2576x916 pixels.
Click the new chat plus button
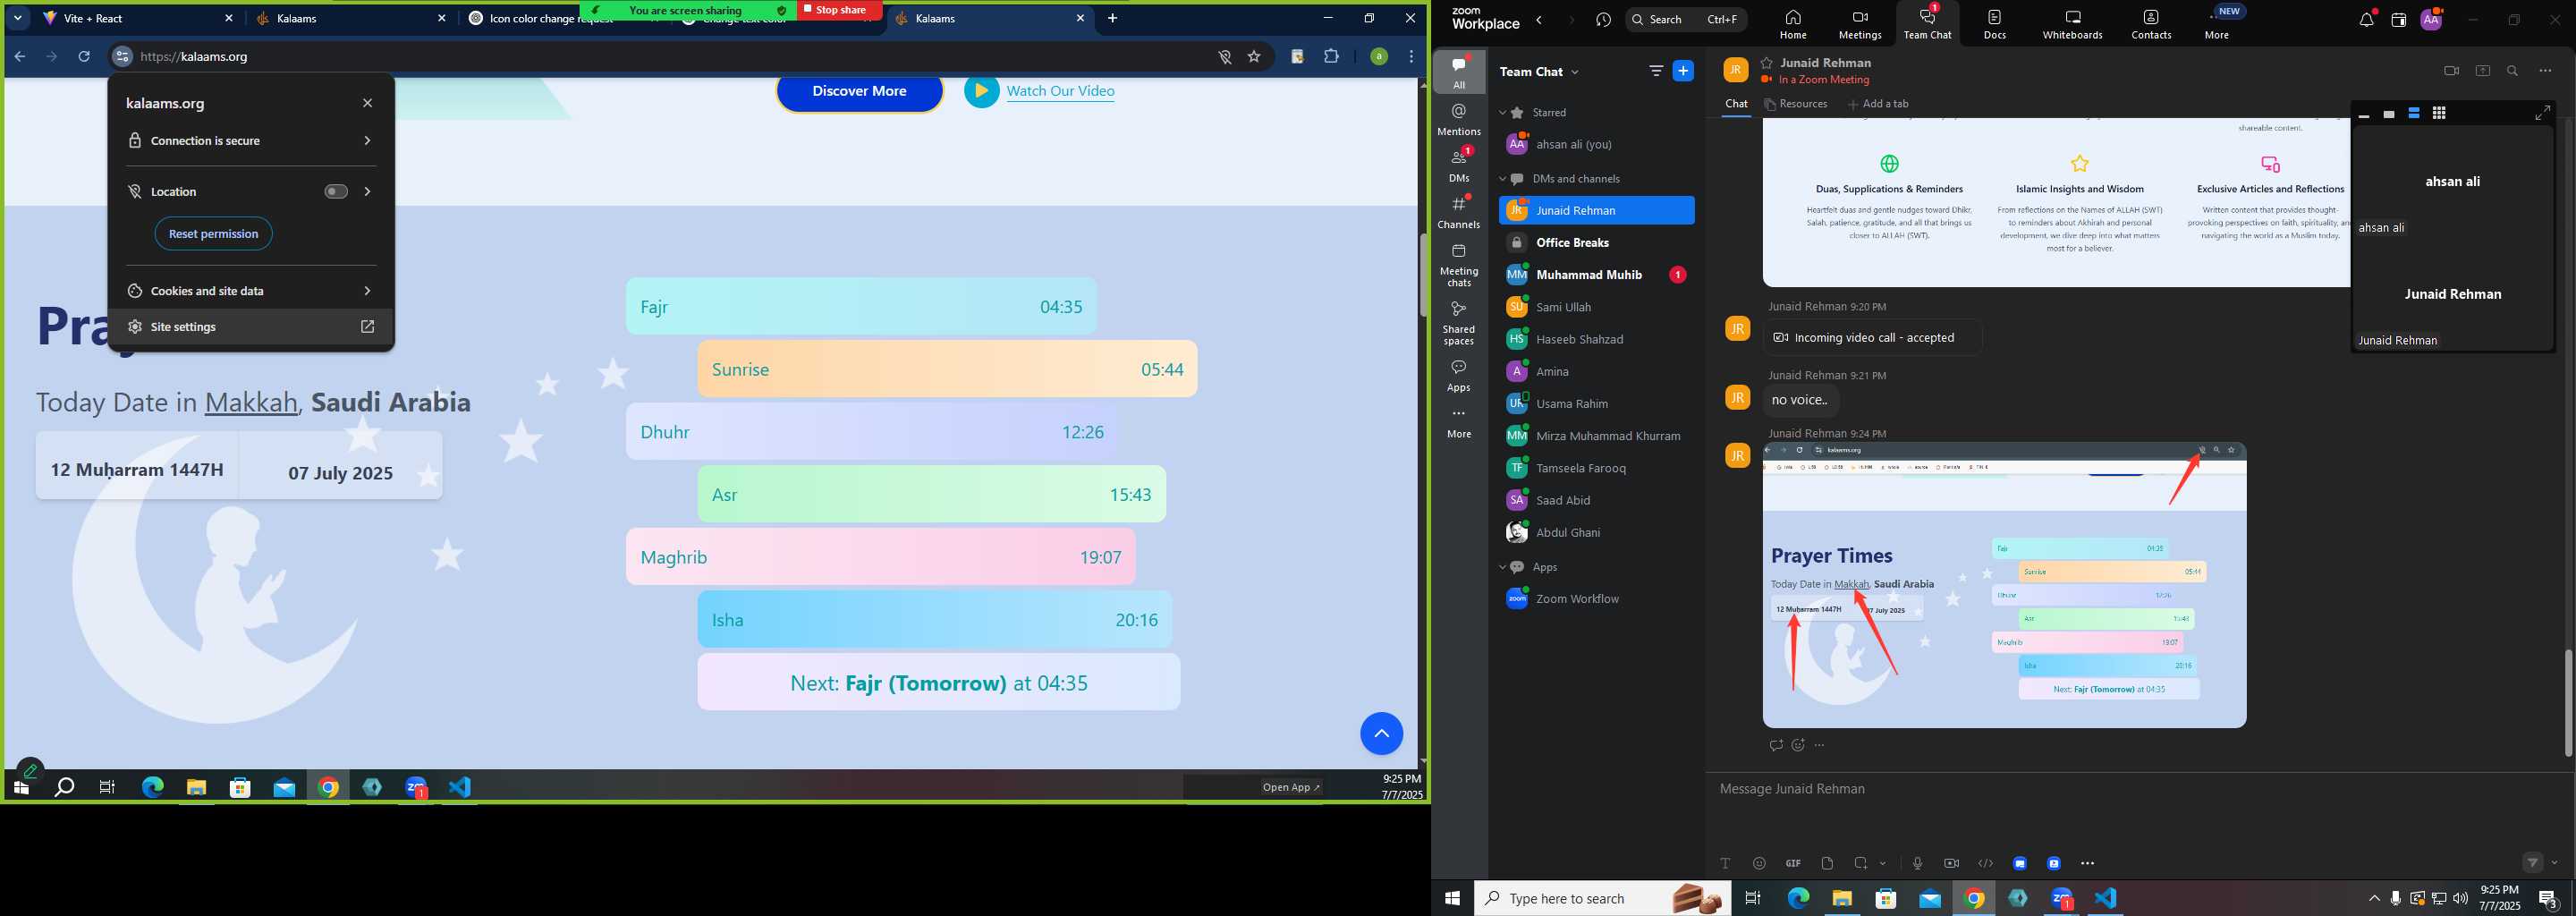[1684, 71]
